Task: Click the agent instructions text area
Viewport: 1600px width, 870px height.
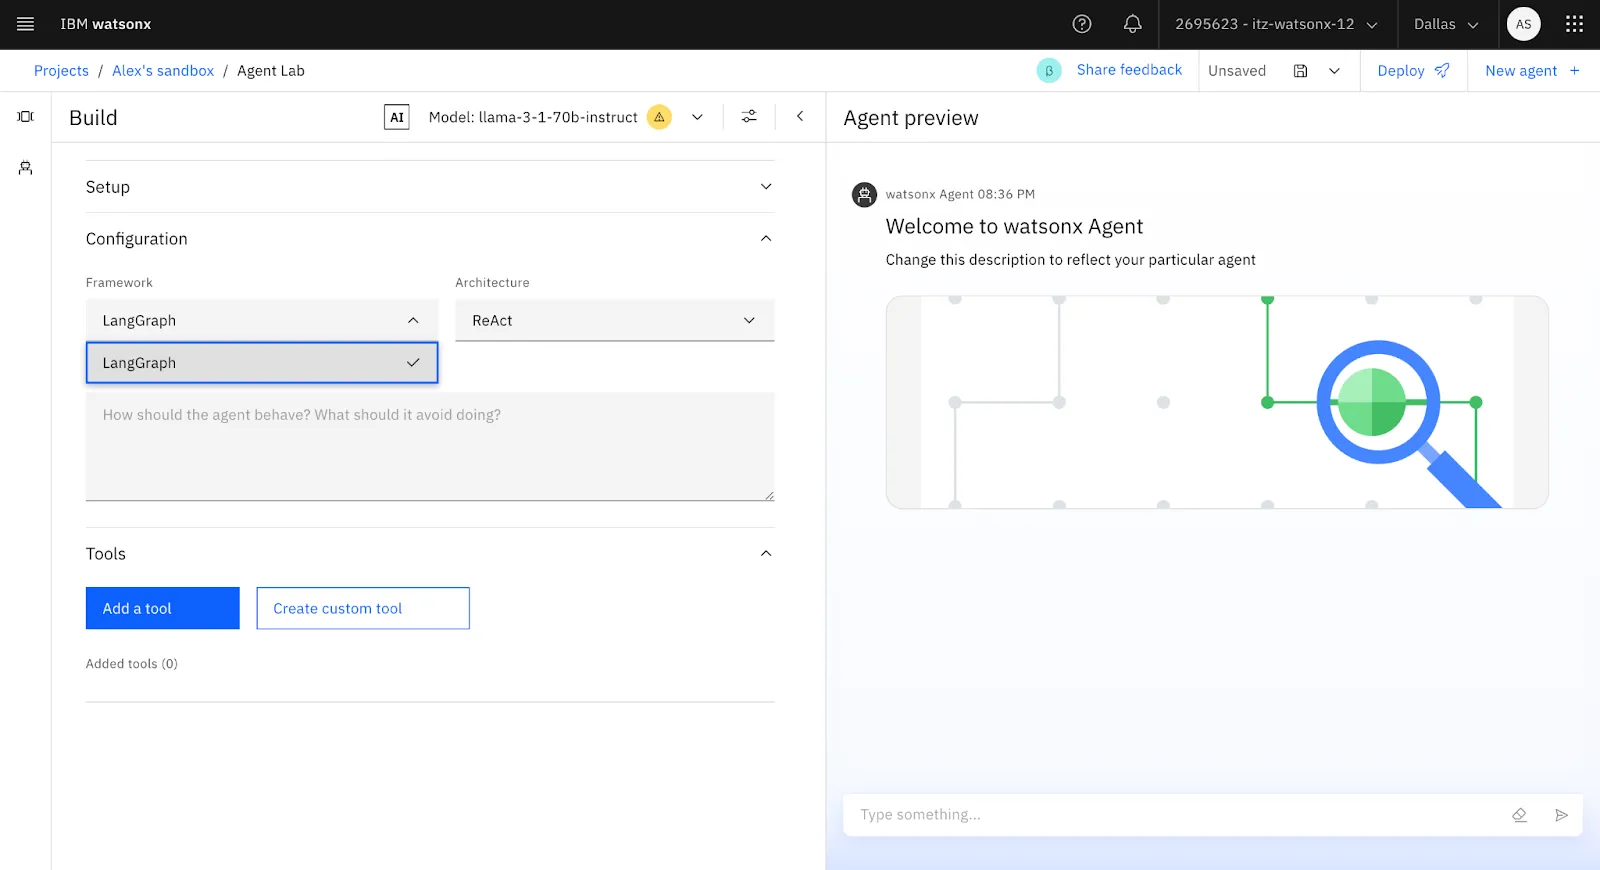Action: click(x=430, y=446)
